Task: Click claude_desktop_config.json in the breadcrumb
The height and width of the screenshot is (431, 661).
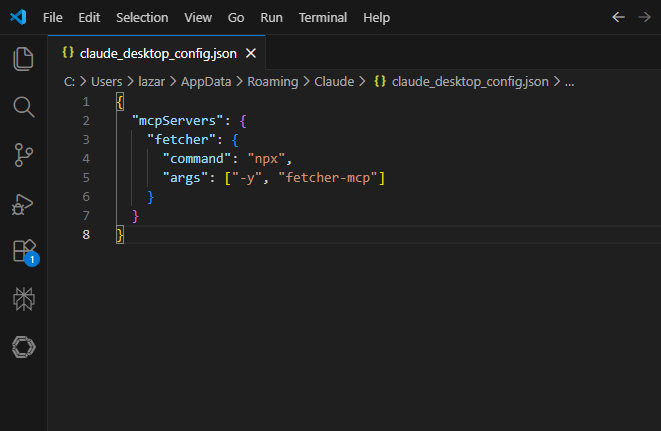Action: pos(470,81)
